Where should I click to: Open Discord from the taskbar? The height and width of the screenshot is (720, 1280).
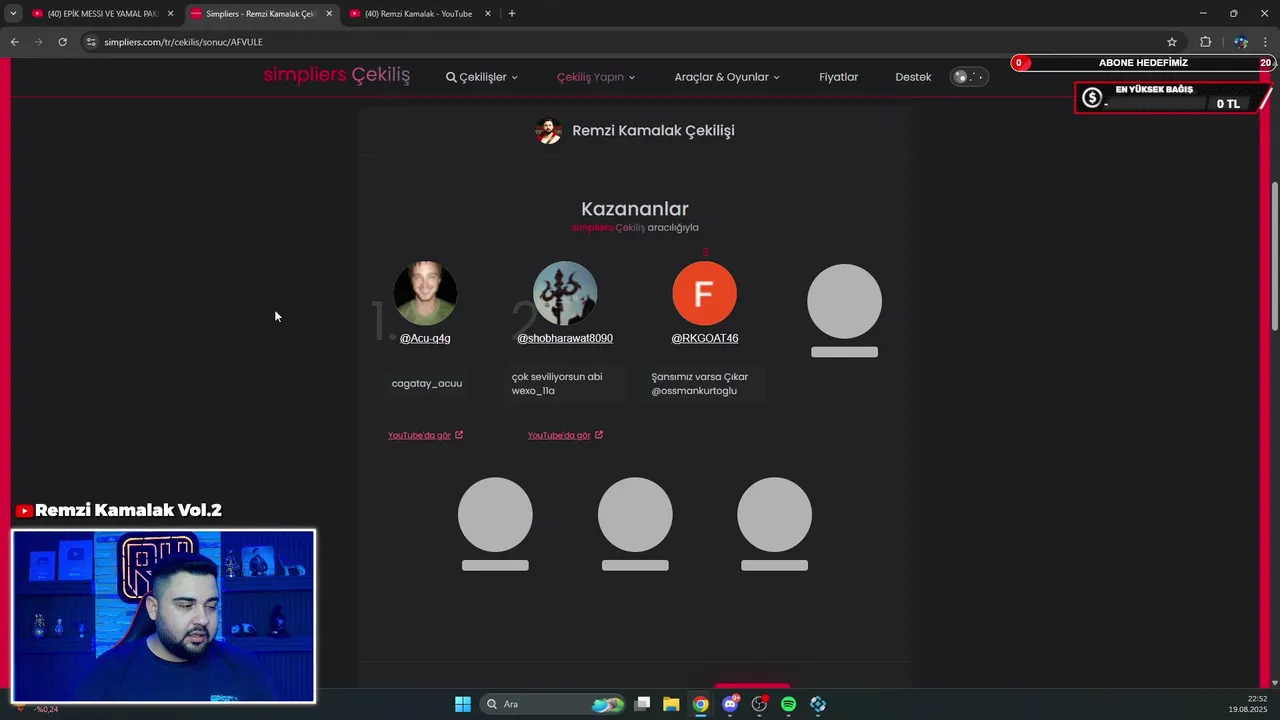tap(730, 704)
